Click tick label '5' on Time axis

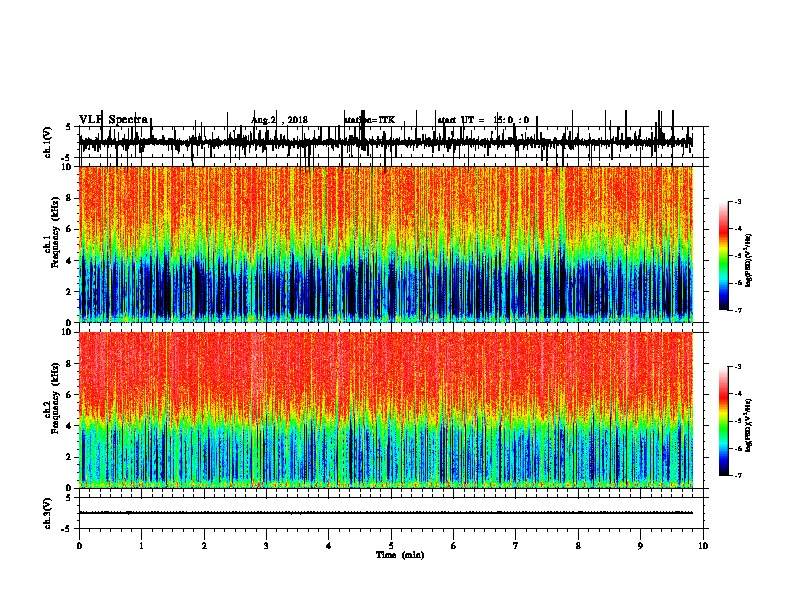(x=391, y=546)
